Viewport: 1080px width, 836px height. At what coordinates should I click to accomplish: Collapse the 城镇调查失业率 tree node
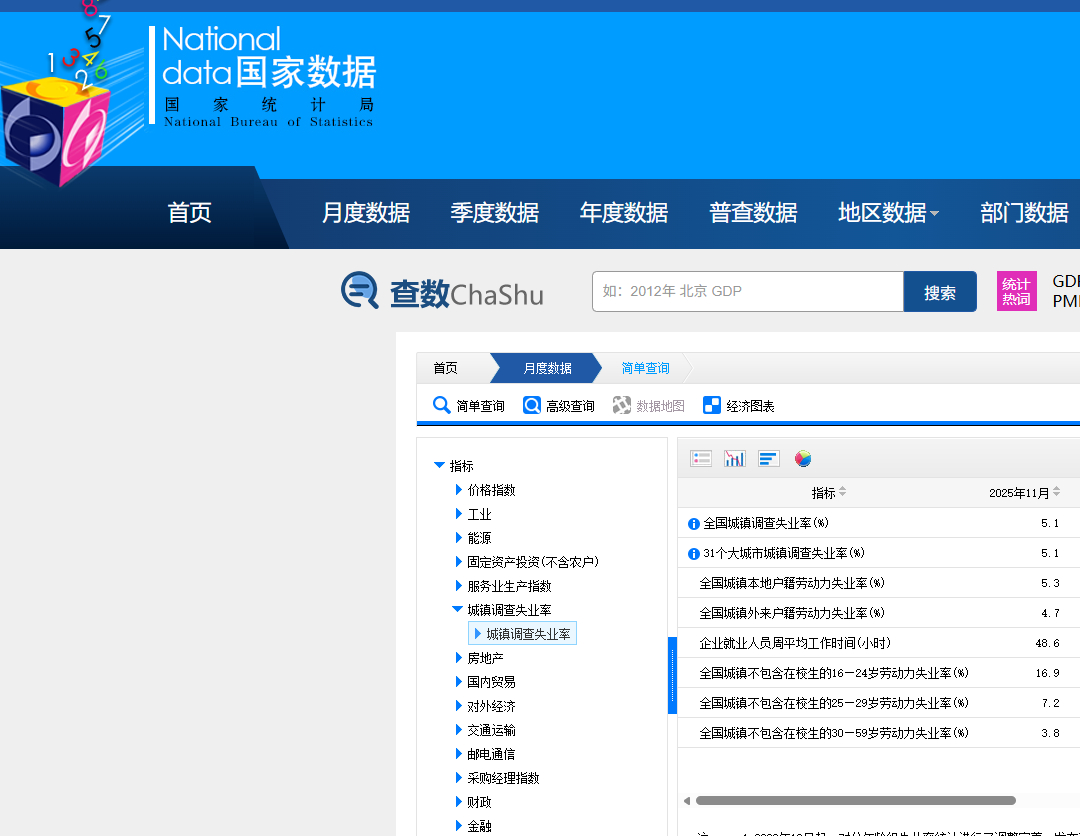(x=457, y=609)
